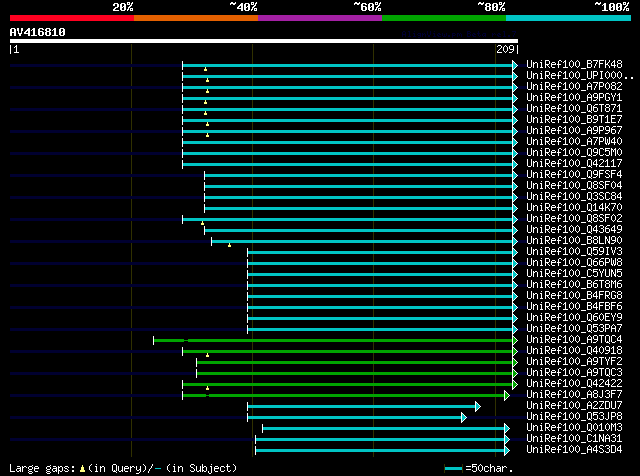Select the UniRef100_Q3SC84 label
The height and width of the screenshot is (476, 640).
coord(574,197)
